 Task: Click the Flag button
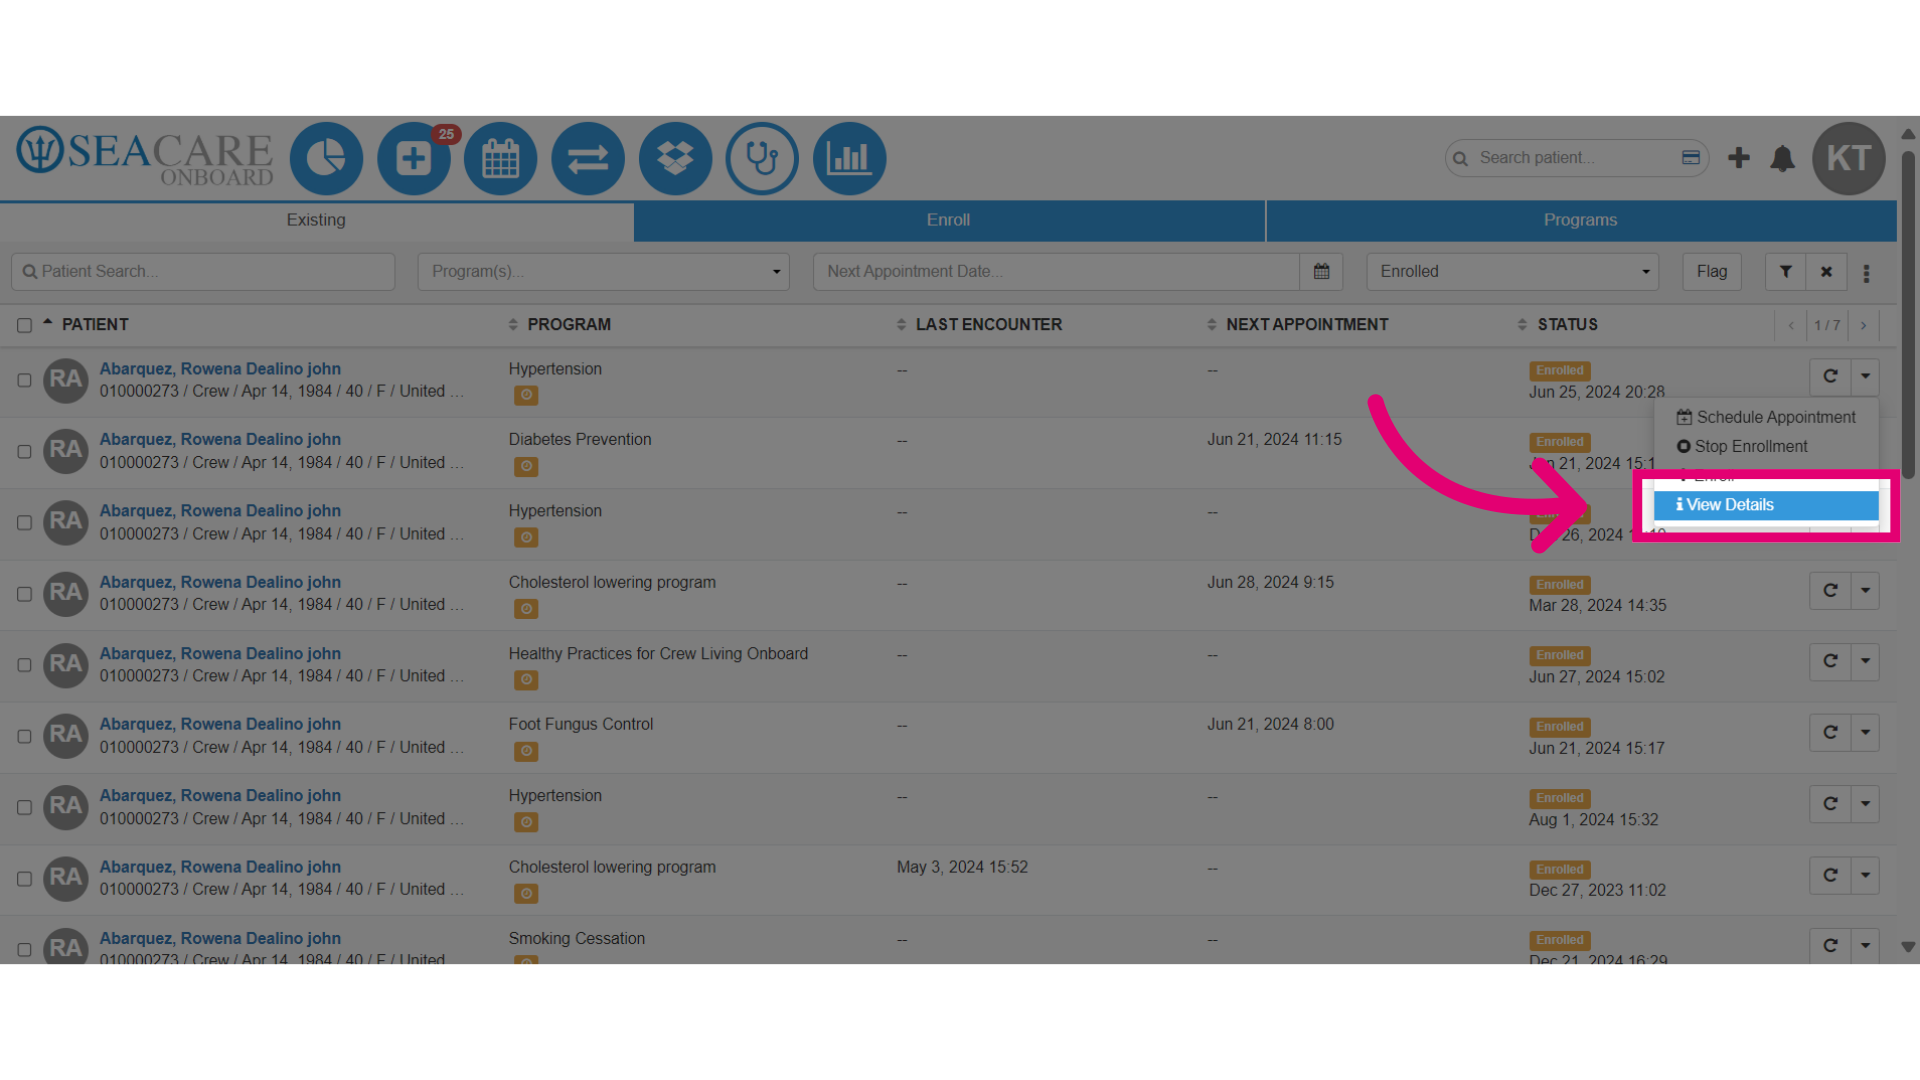[x=1712, y=272]
